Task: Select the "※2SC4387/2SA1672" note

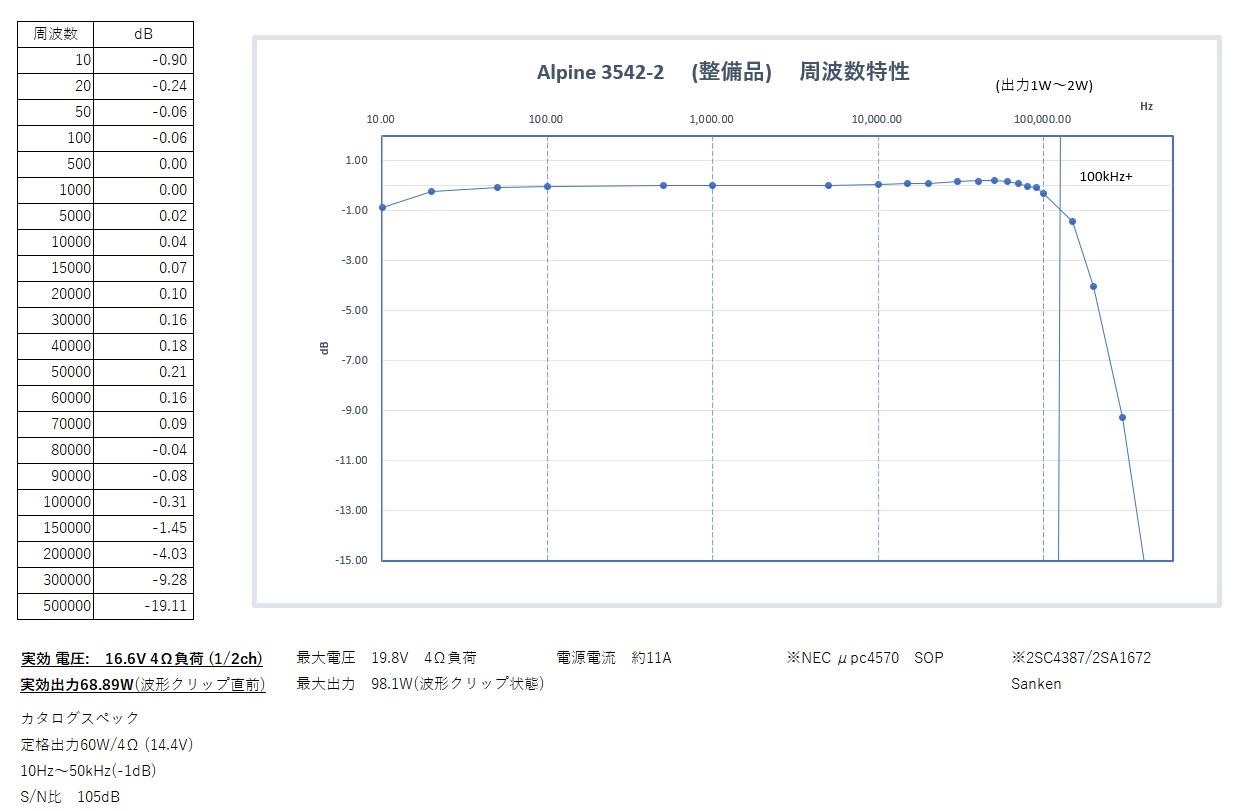Action: click(x=1081, y=658)
